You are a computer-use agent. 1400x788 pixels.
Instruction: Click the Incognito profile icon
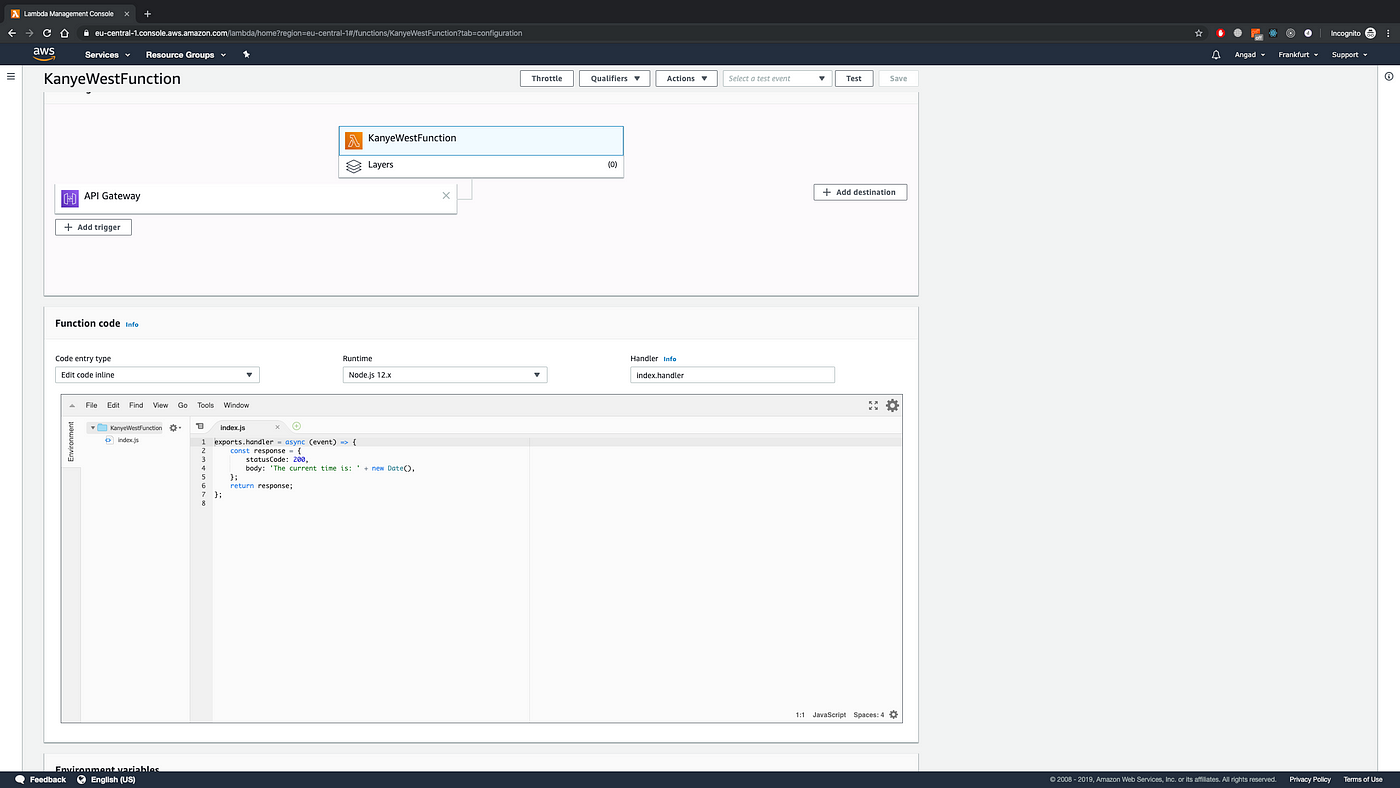point(1371,33)
